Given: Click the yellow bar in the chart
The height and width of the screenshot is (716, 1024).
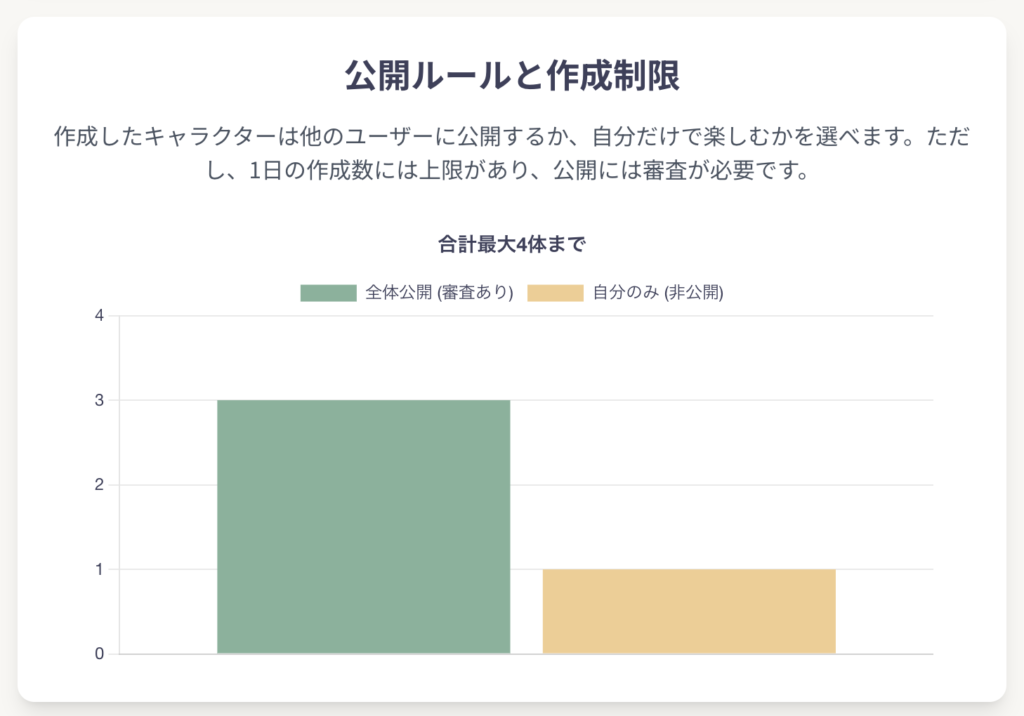Looking at the screenshot, I should click(689, 611).
